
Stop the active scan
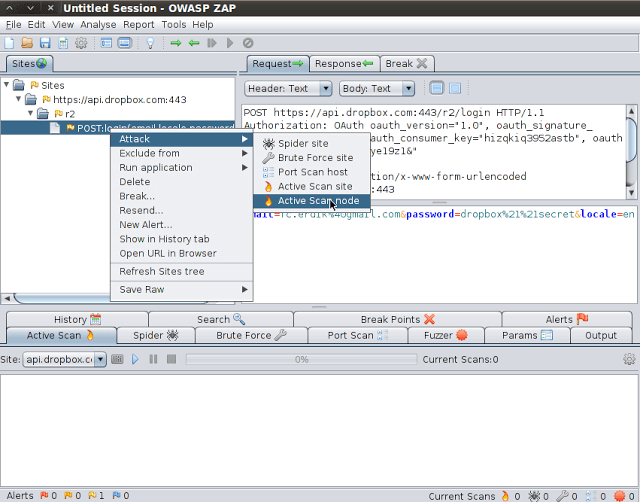171,359
